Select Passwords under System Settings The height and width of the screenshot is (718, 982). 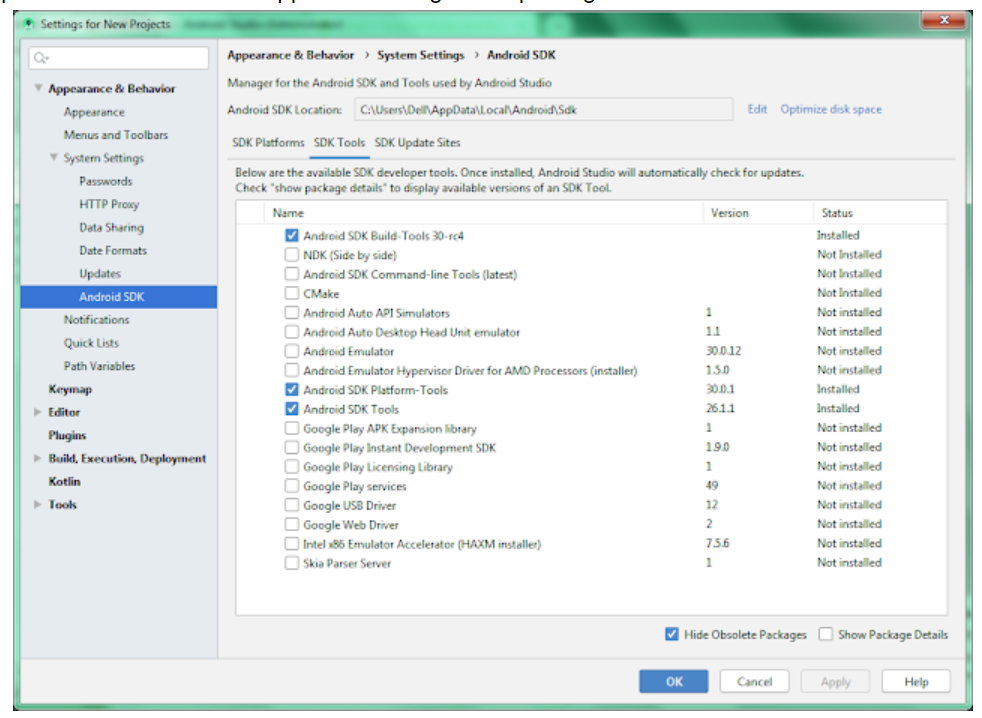coord(106,181)
